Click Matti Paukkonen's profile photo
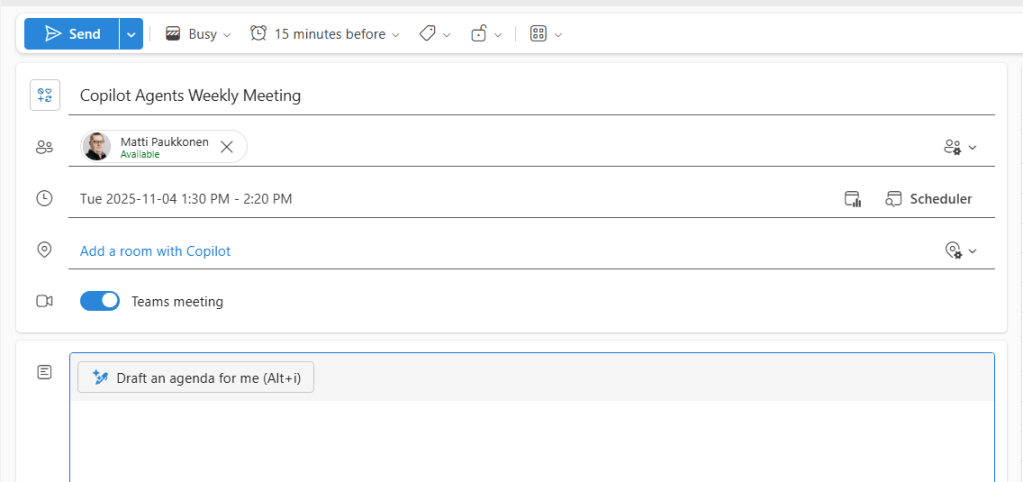1023x482 pixels. [98, 147]
